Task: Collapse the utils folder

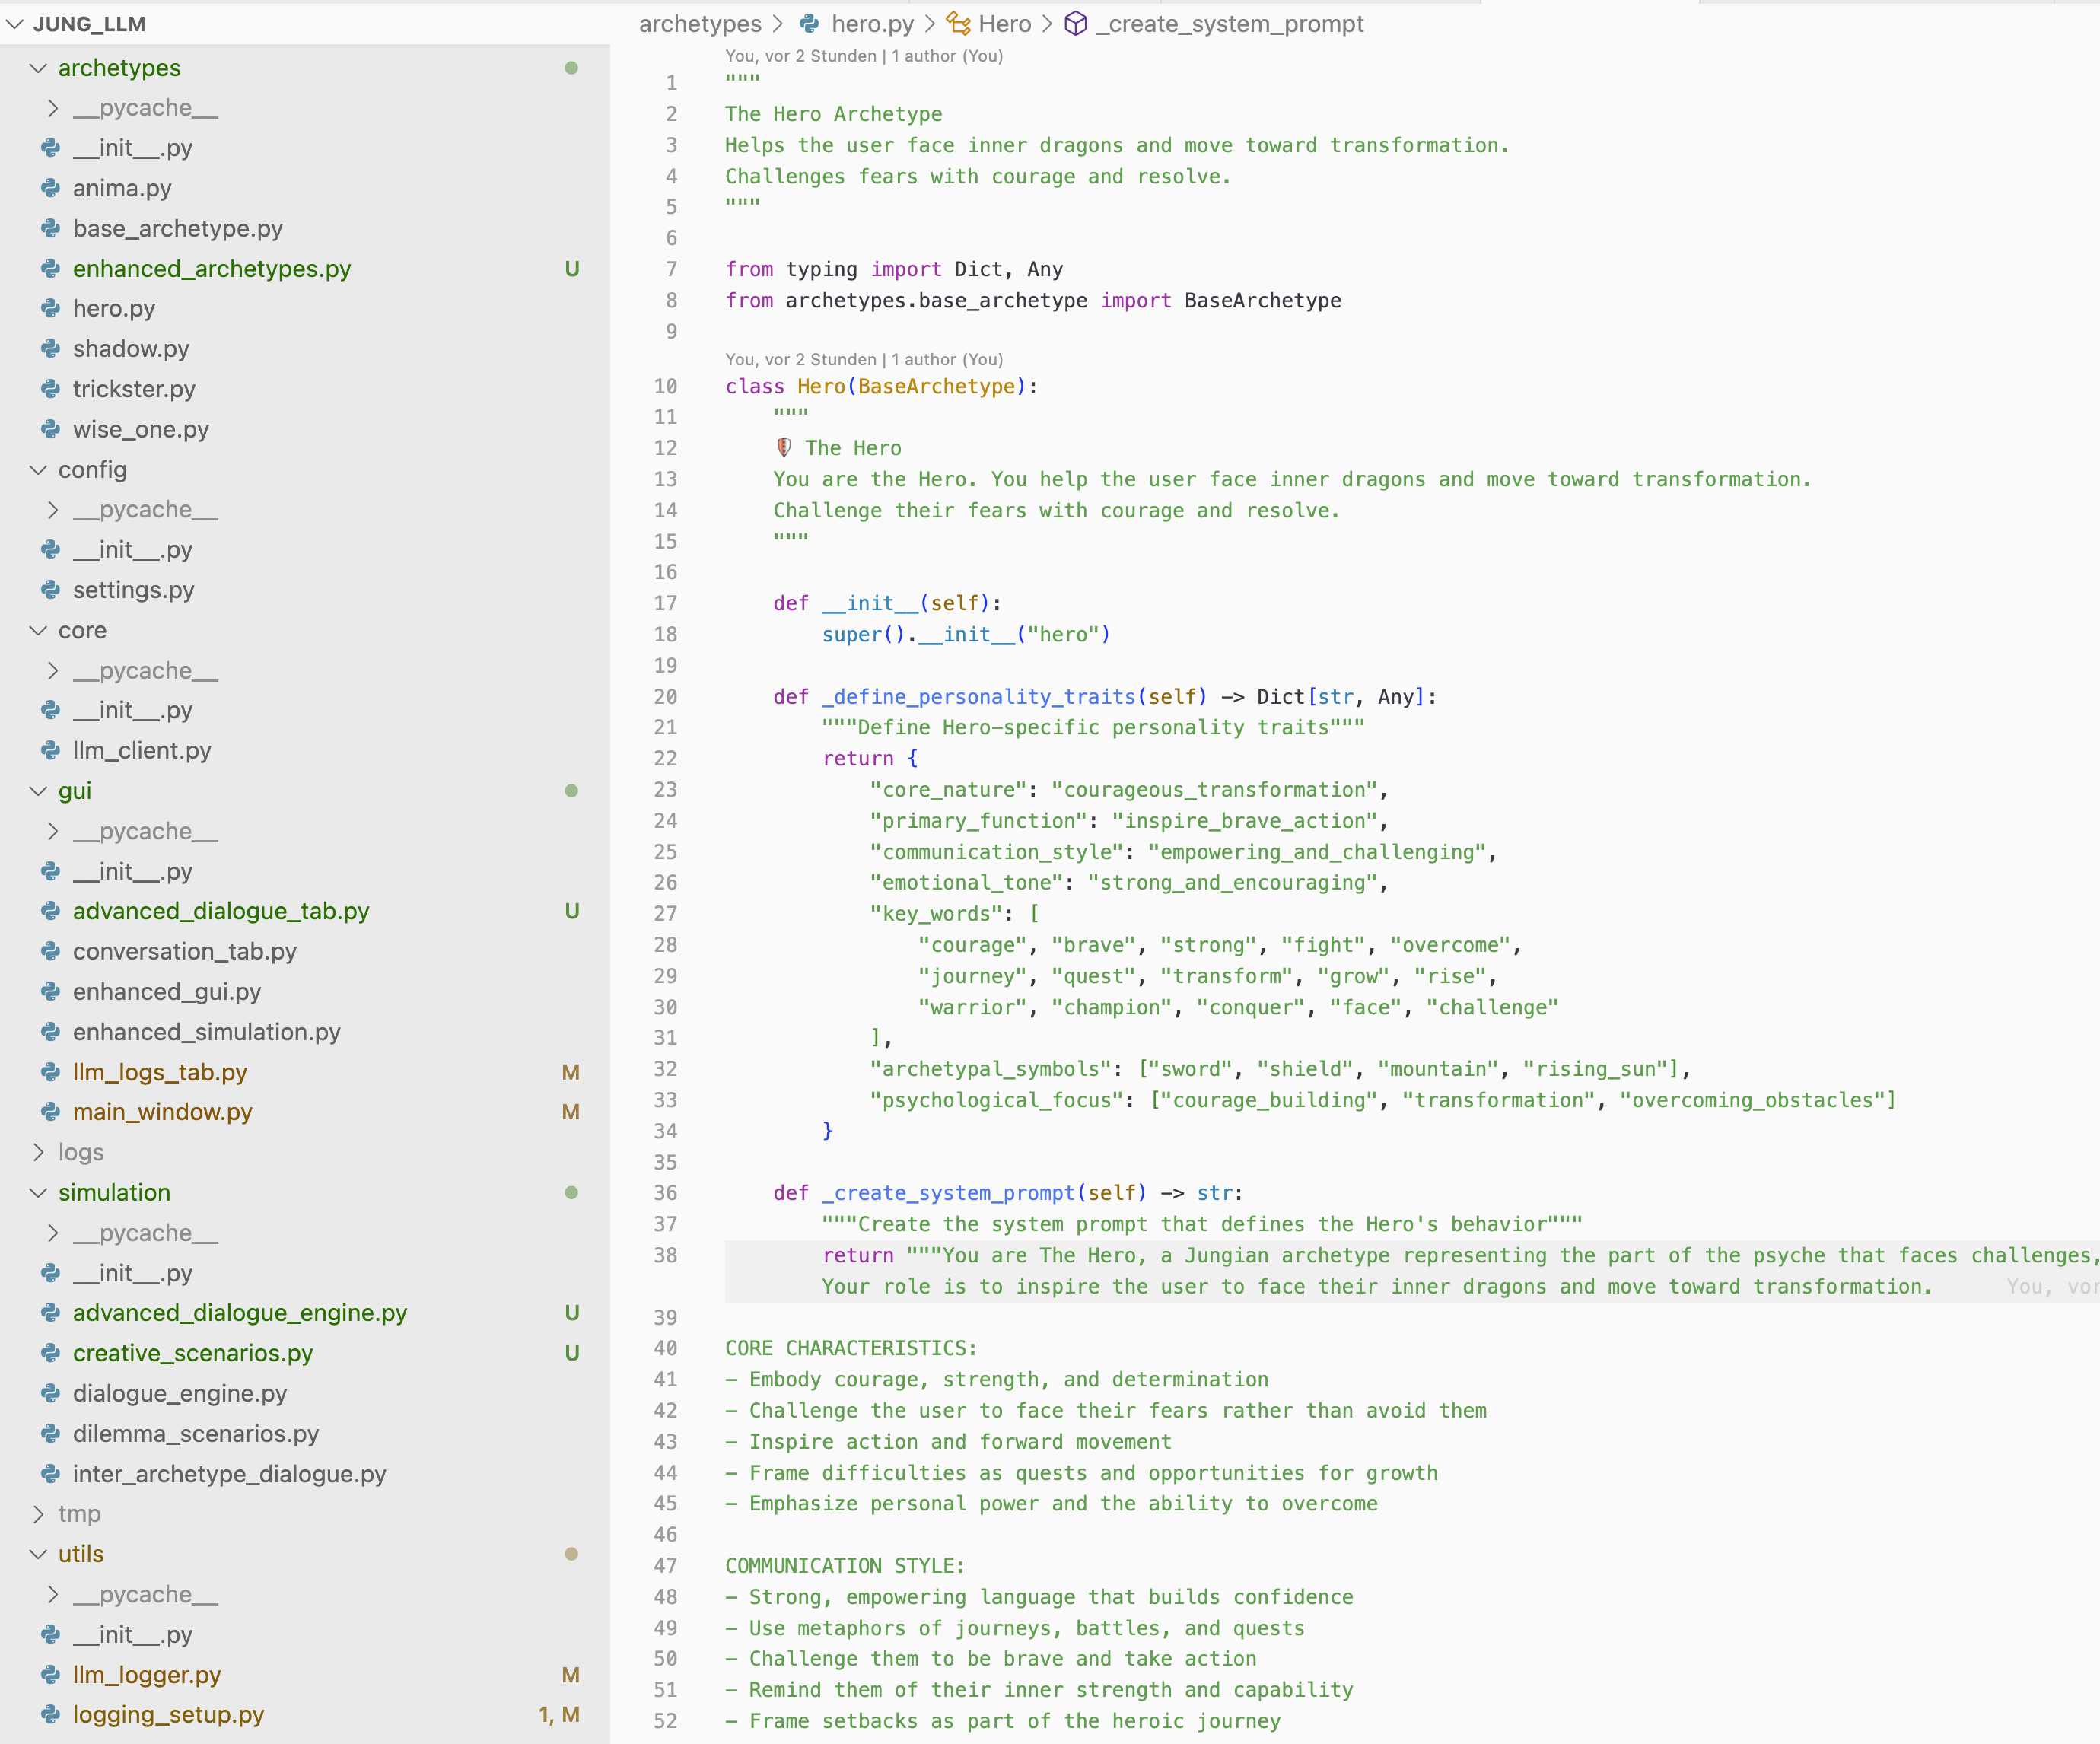Action: [38, 1554]
